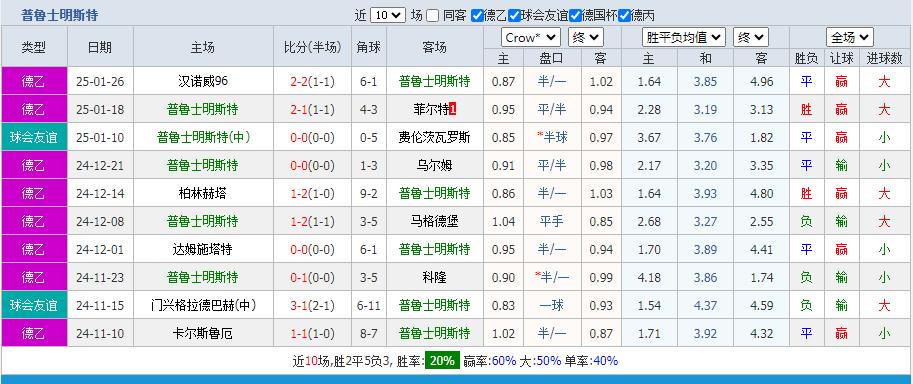The height and width of the screenshot is (384, 913).
Task: Uncheck the 德乙 league filter checkbox
Action: click(x=477, y=16)
